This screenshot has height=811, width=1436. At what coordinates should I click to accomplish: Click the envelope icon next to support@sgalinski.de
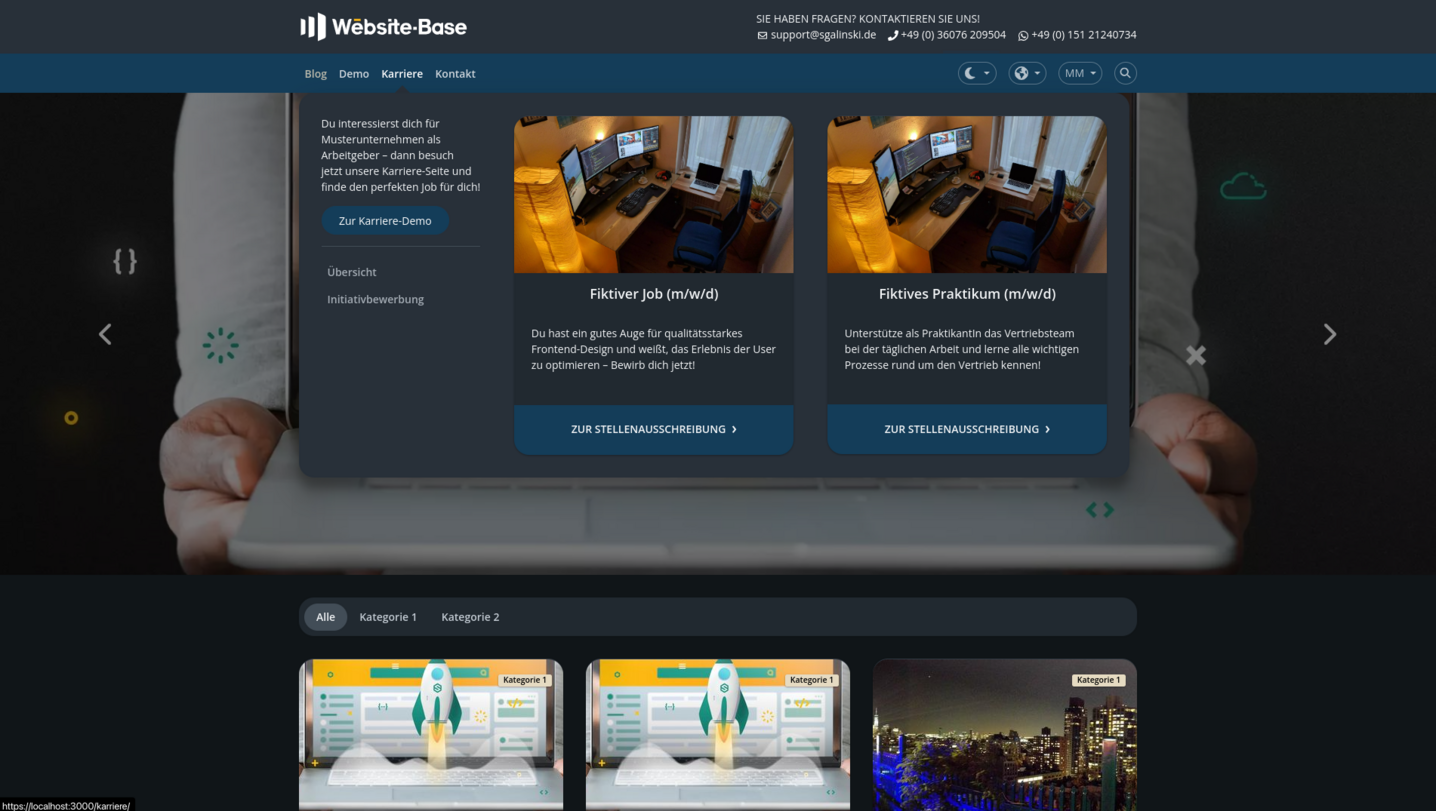760,35
